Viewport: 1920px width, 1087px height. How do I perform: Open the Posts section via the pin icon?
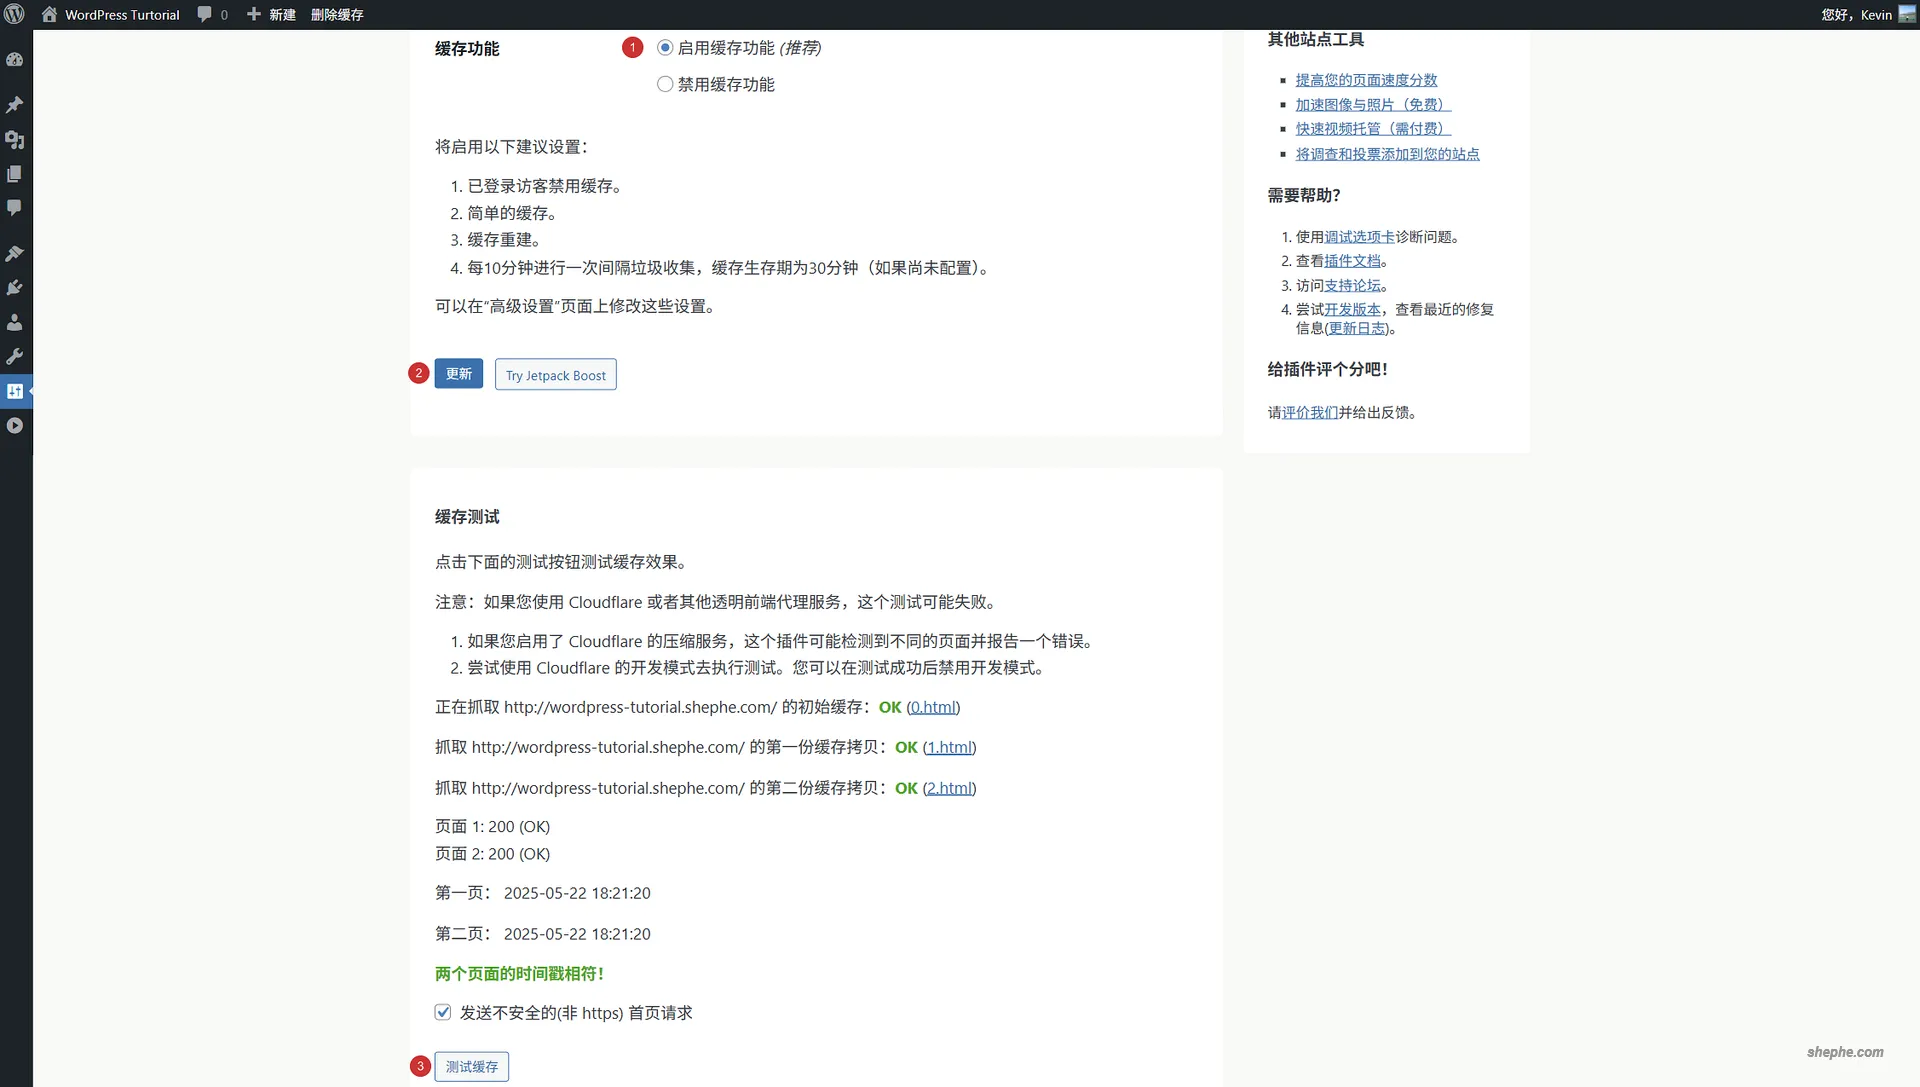pos(15,105)
